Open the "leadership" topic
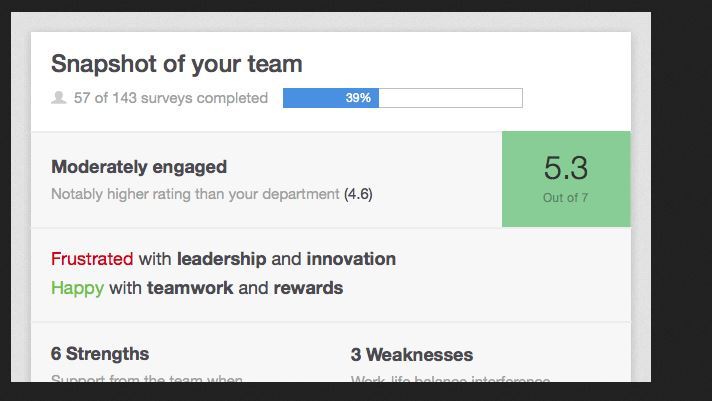 point(221,259)
